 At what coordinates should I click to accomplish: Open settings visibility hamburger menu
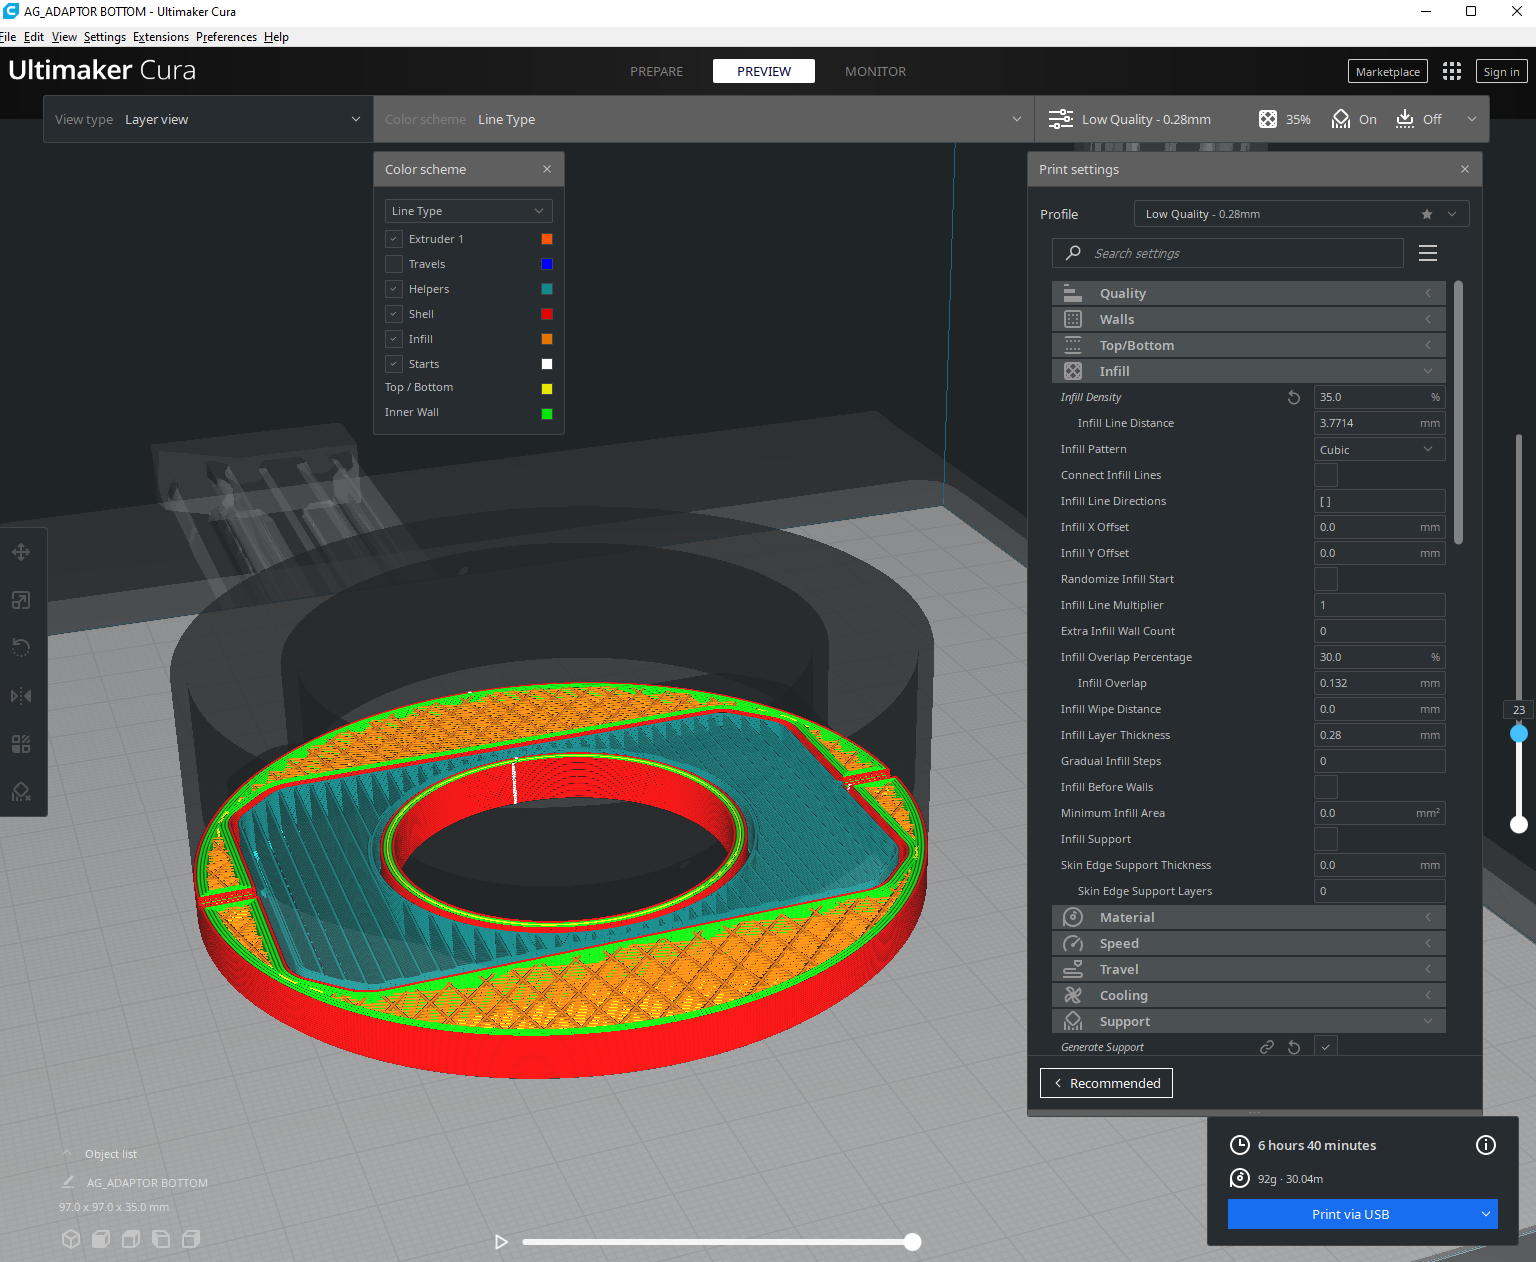(x=1428, y=253)
